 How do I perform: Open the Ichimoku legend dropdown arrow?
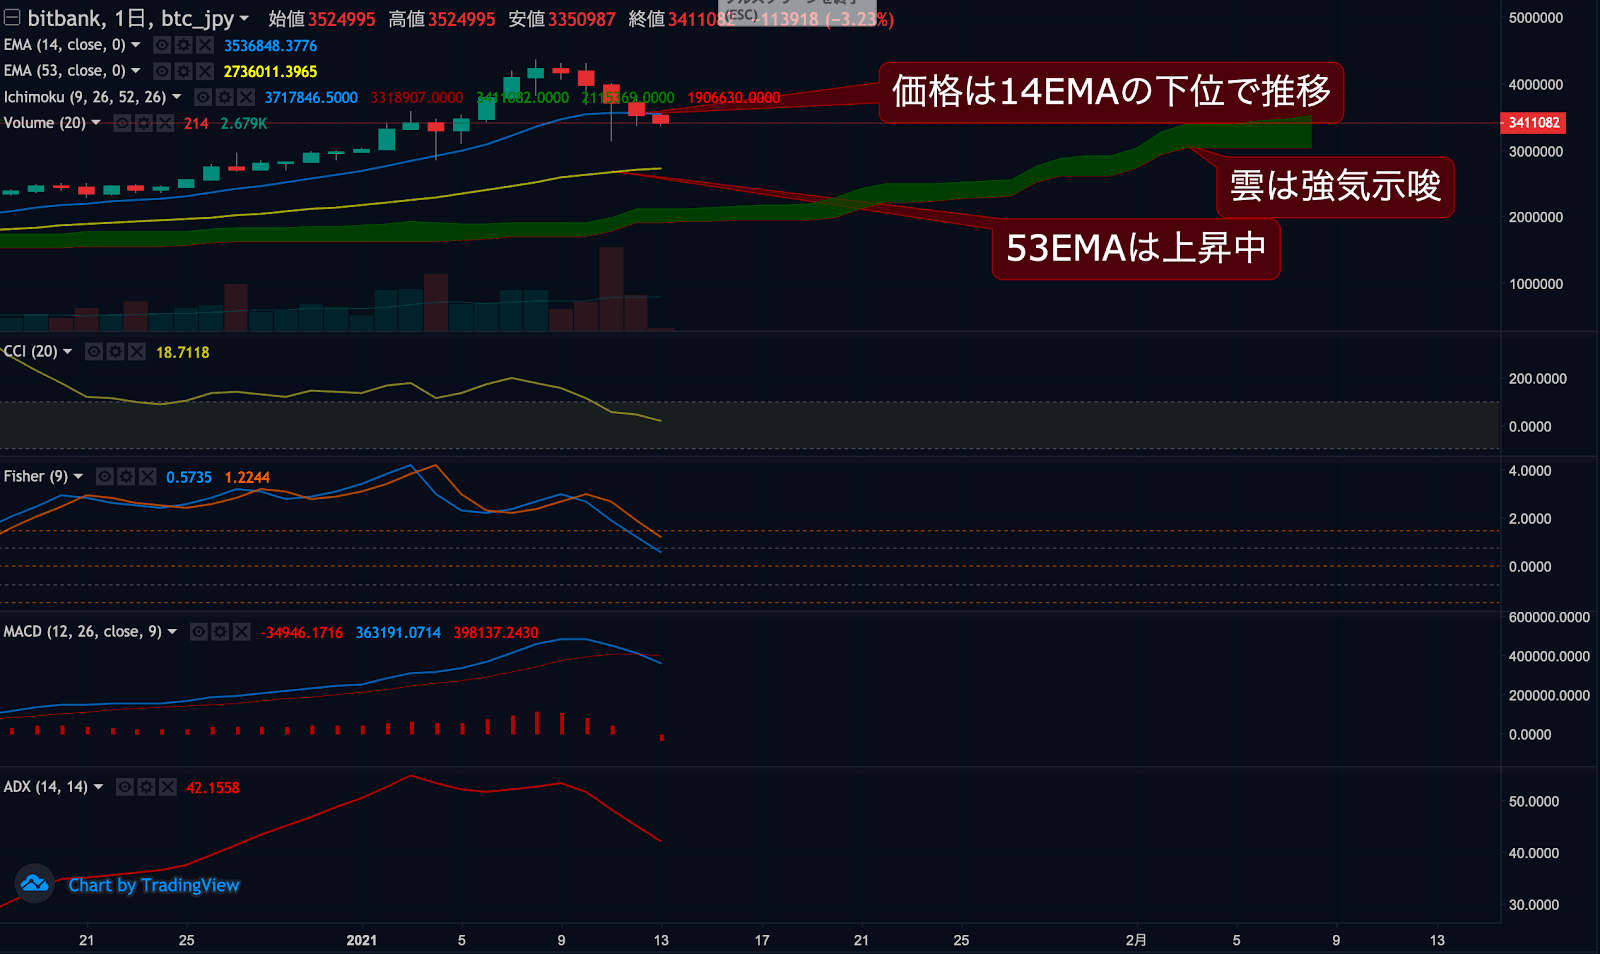(x=177, y=97)
